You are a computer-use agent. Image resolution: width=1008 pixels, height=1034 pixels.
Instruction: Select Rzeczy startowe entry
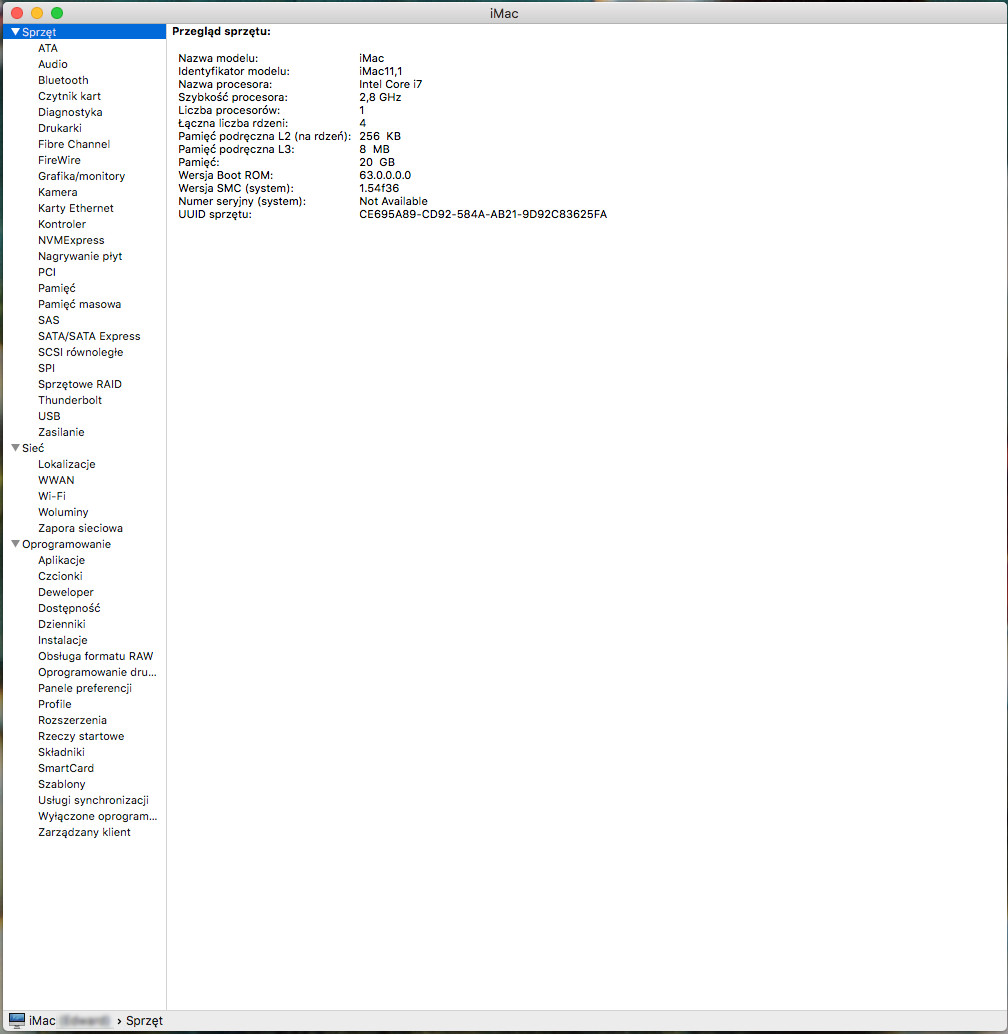pyautogui.click(x=81, y=736)
